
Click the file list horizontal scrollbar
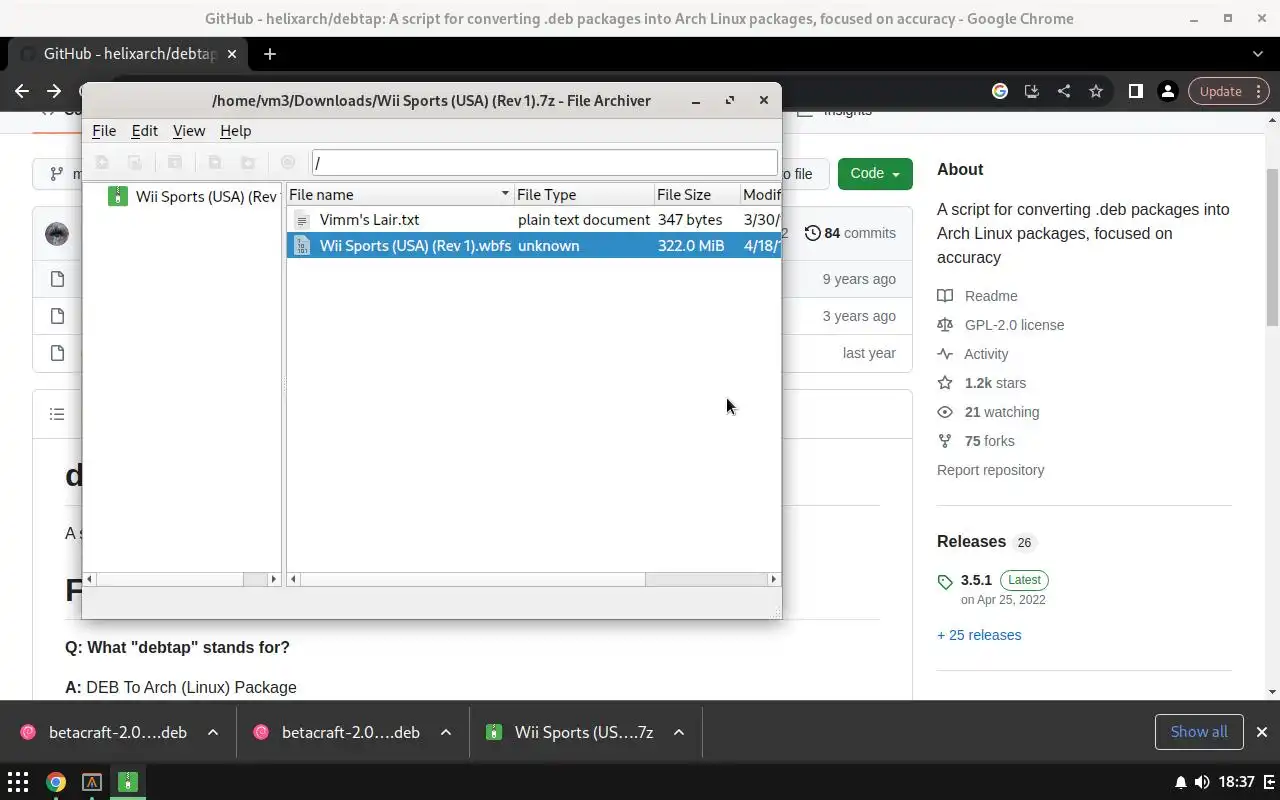click(x=533, y=579)
